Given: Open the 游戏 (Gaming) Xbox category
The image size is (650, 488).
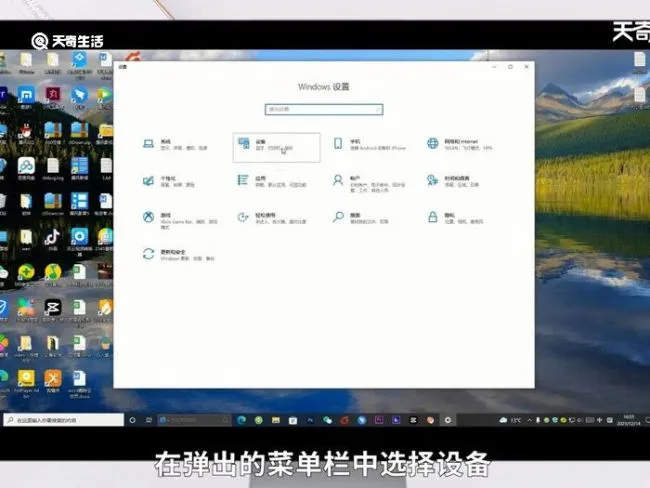Looking at the screenshot, I should [x=180, y=220].
